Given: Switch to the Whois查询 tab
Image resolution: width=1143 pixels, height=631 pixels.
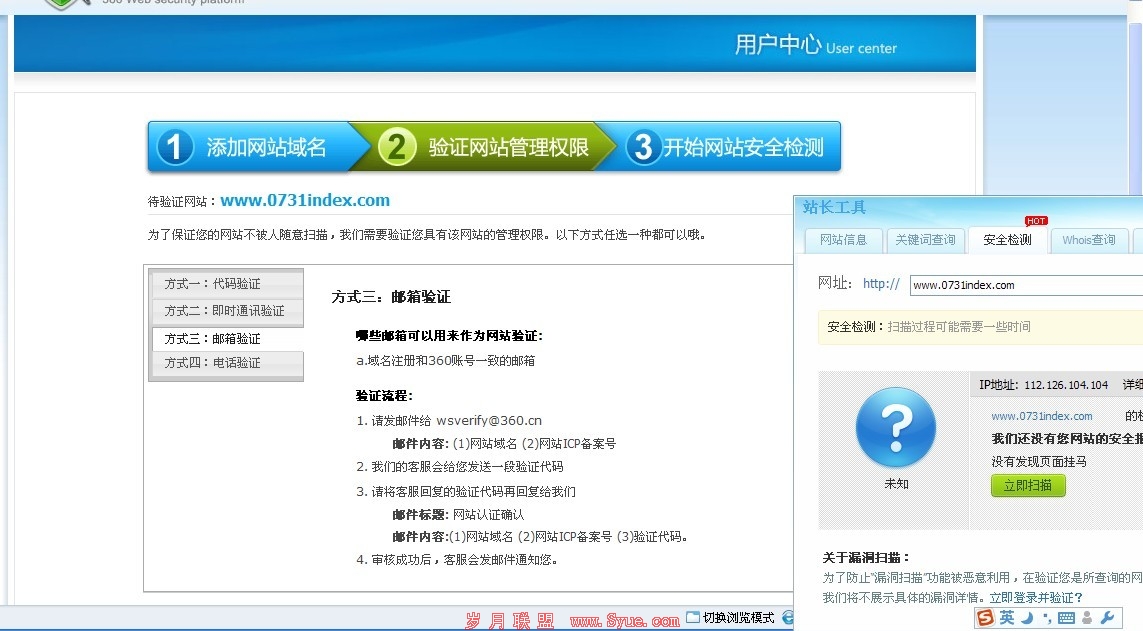Looking at the screenshot, I should pyautogui.click(x=1089, y=240).
